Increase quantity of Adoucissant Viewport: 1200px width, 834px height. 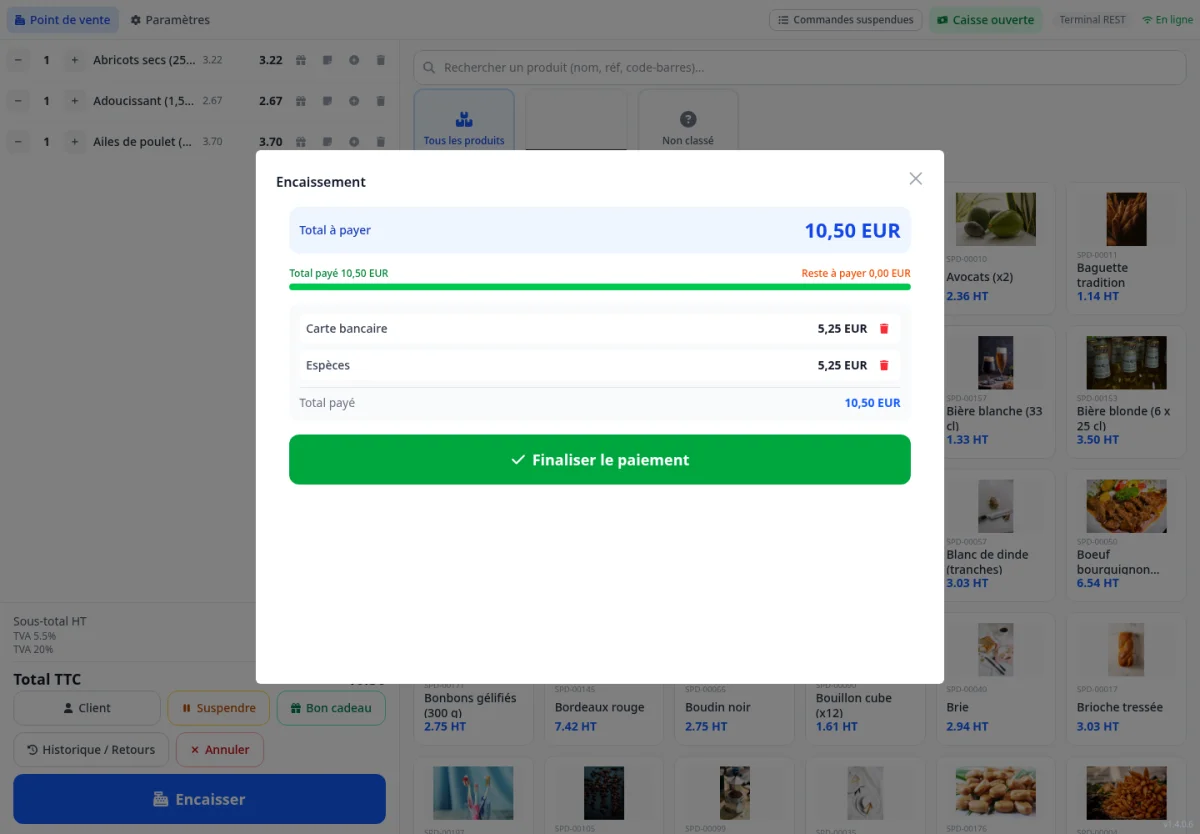[x=74, y=101]
